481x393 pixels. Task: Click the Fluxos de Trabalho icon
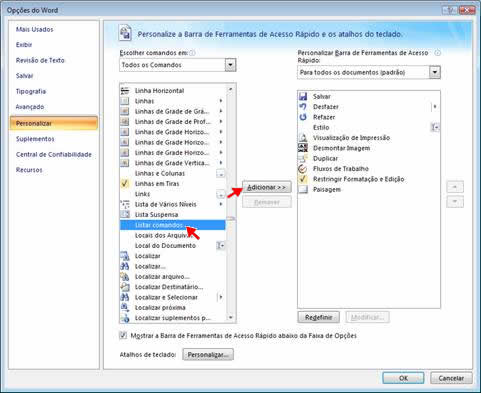pos(303,169)
